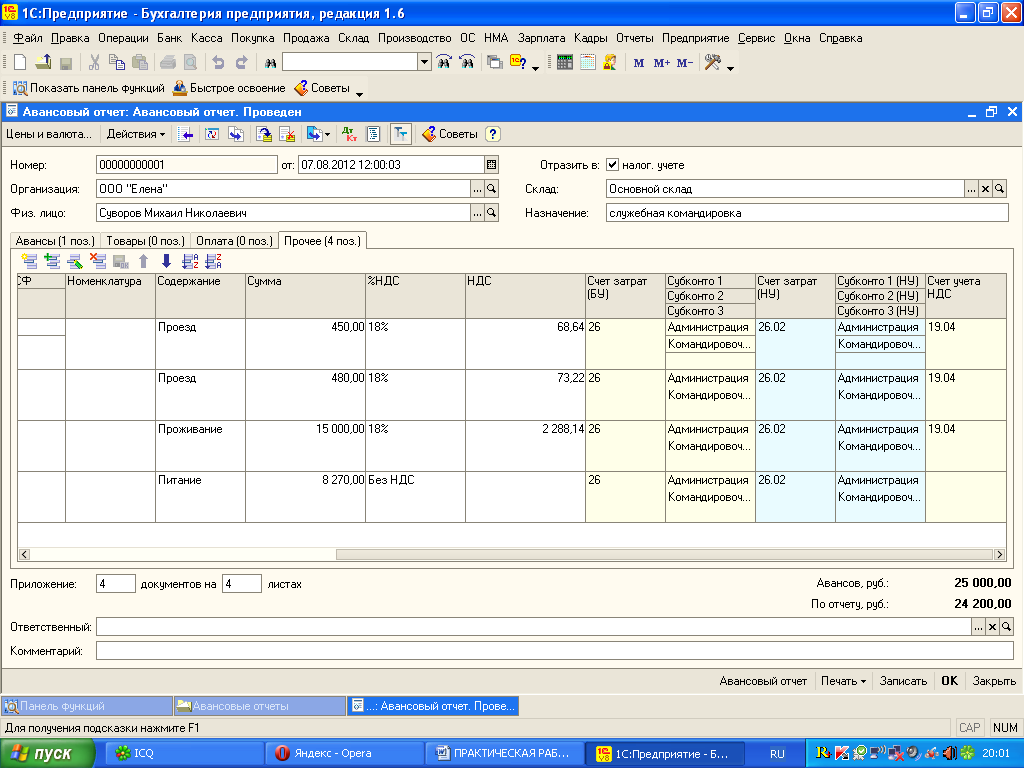Screen dimensions: 1024x768
Task: Open the settings tools hammer-wrench icon
Action: click(712, 63)
